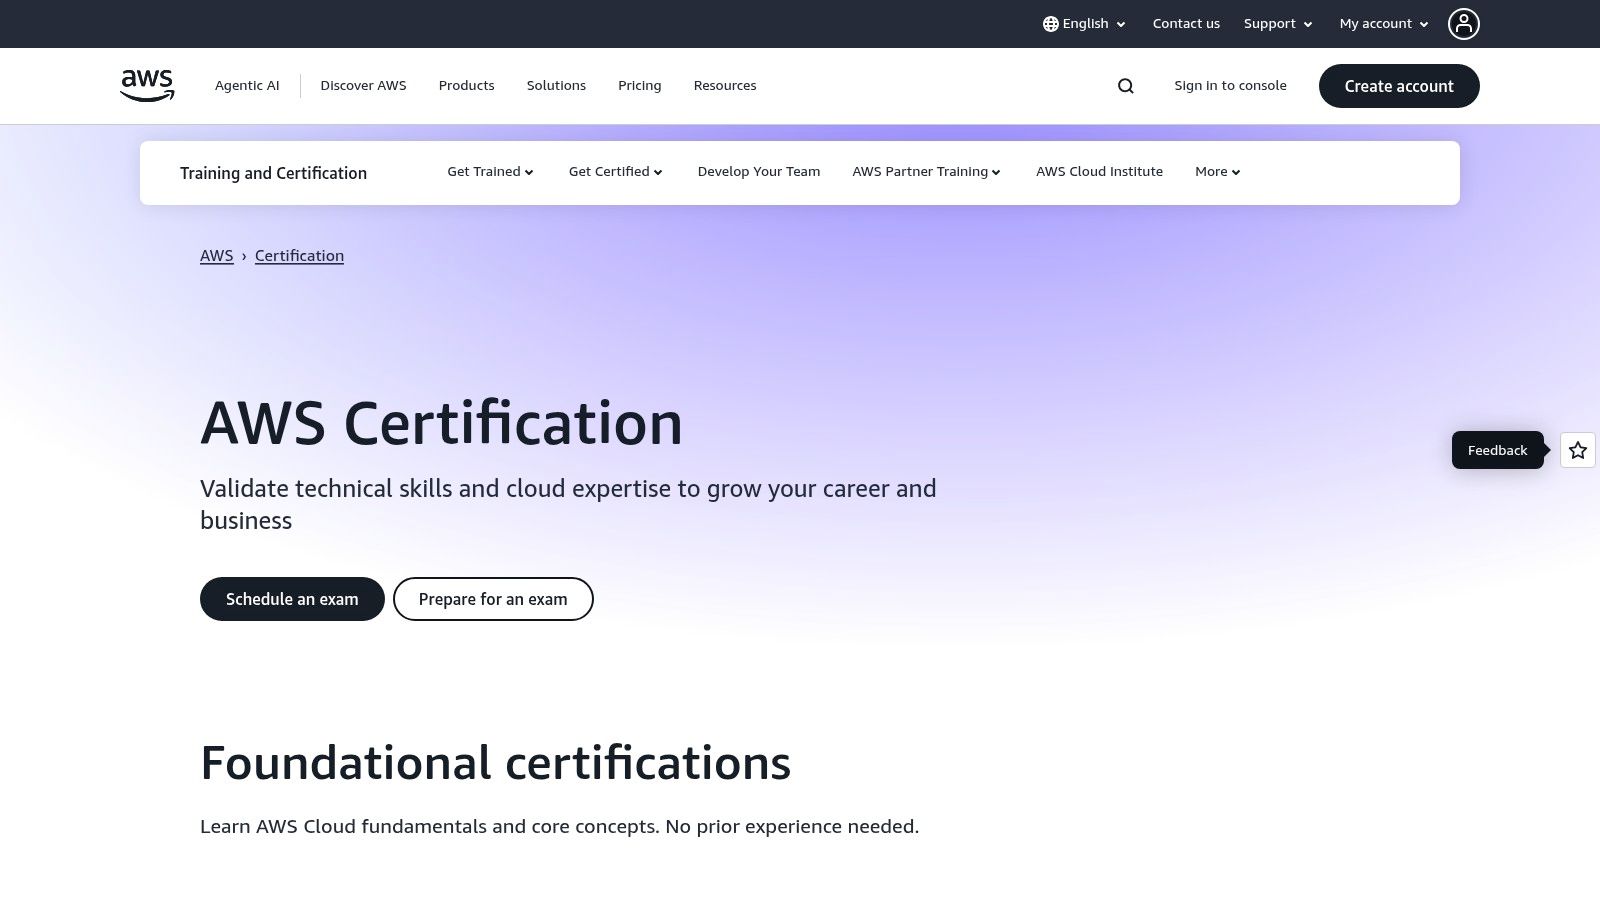Screen dimensions: 1600x900
Task: Open Agentic AI menu item
Action: pos(247,86)
